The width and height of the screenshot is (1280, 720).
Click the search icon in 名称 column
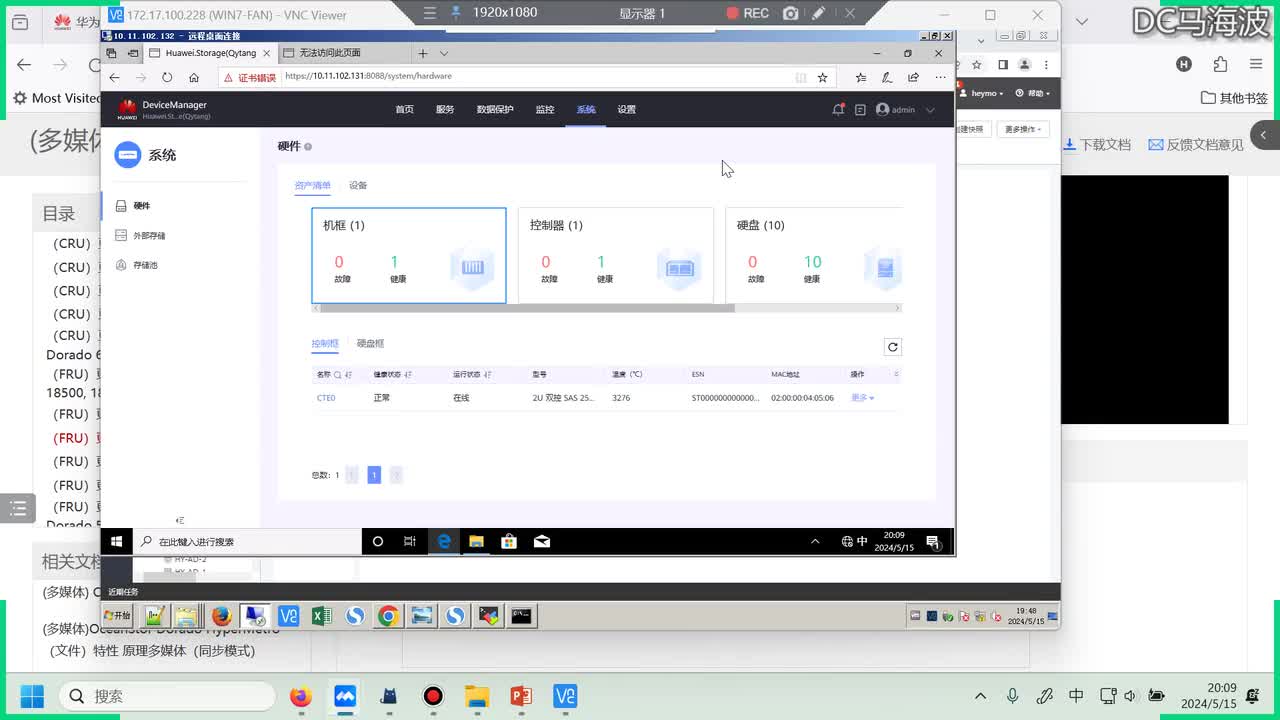click(337, 375)
